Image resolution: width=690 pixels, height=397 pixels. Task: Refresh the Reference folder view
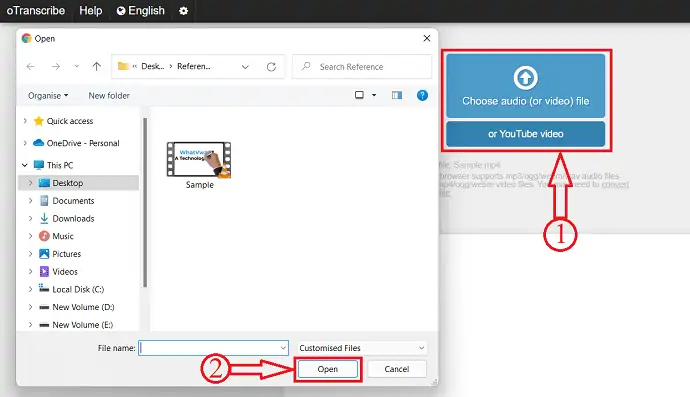[x=271, y=67]
